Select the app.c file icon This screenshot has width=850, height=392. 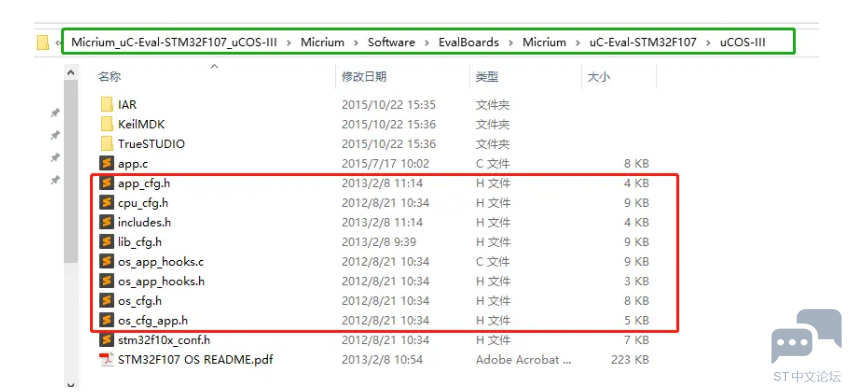coord(107,164)
